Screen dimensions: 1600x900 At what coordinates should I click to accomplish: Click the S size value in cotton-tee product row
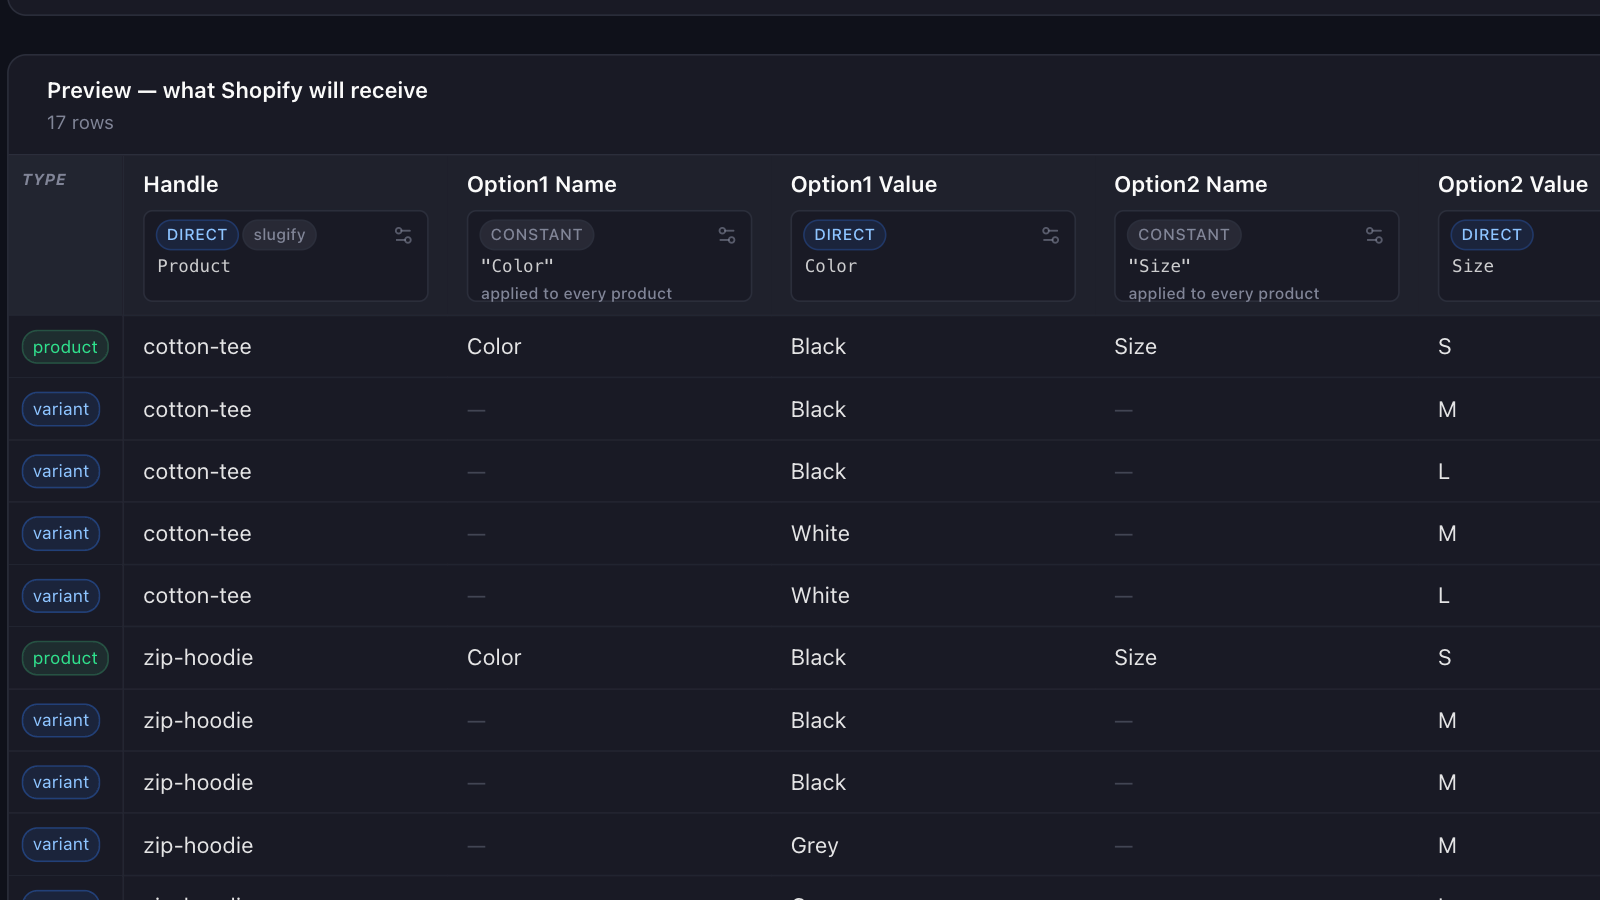(1444, 347)
